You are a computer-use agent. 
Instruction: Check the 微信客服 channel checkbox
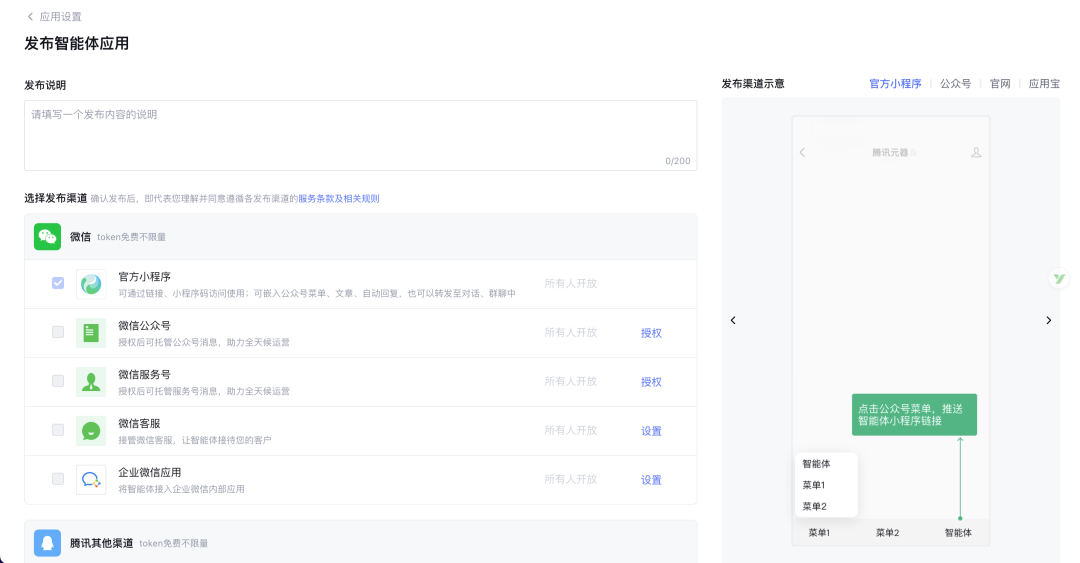click(58, 431)
